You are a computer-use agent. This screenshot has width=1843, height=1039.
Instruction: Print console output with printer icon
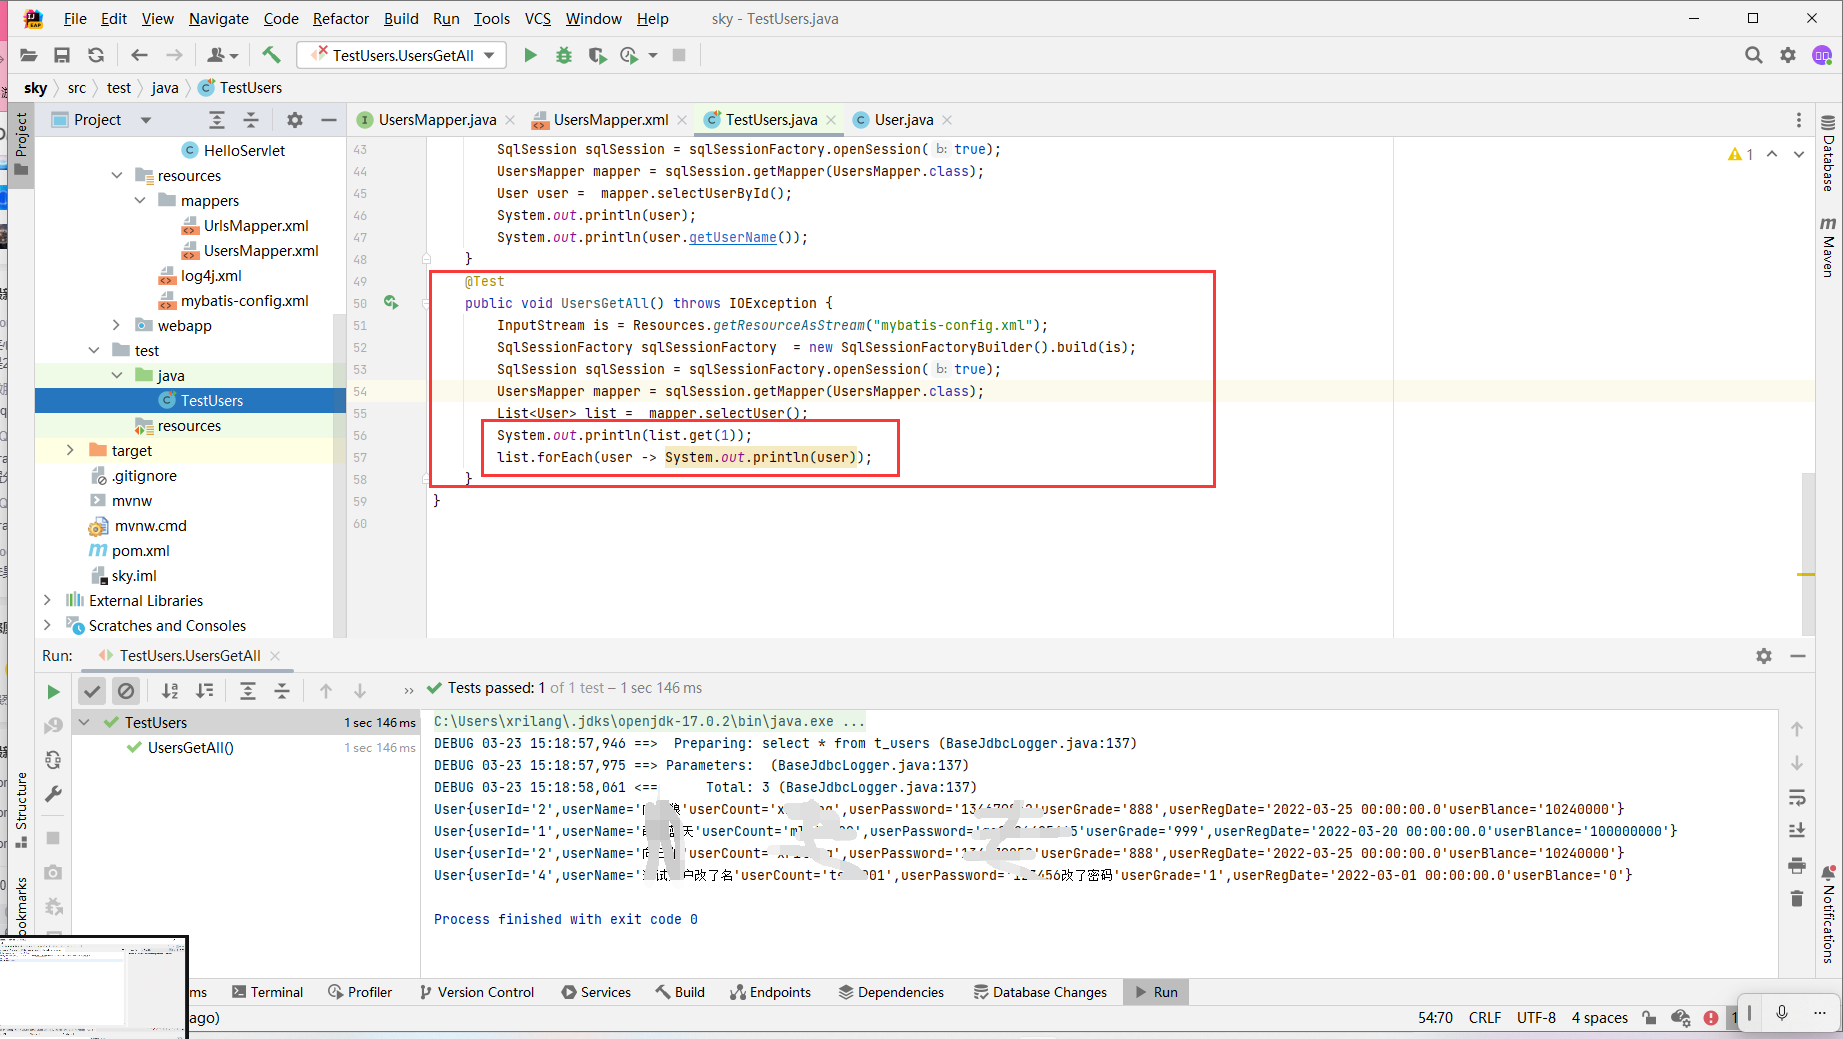pyautogui.click(x=1797, y=865)
